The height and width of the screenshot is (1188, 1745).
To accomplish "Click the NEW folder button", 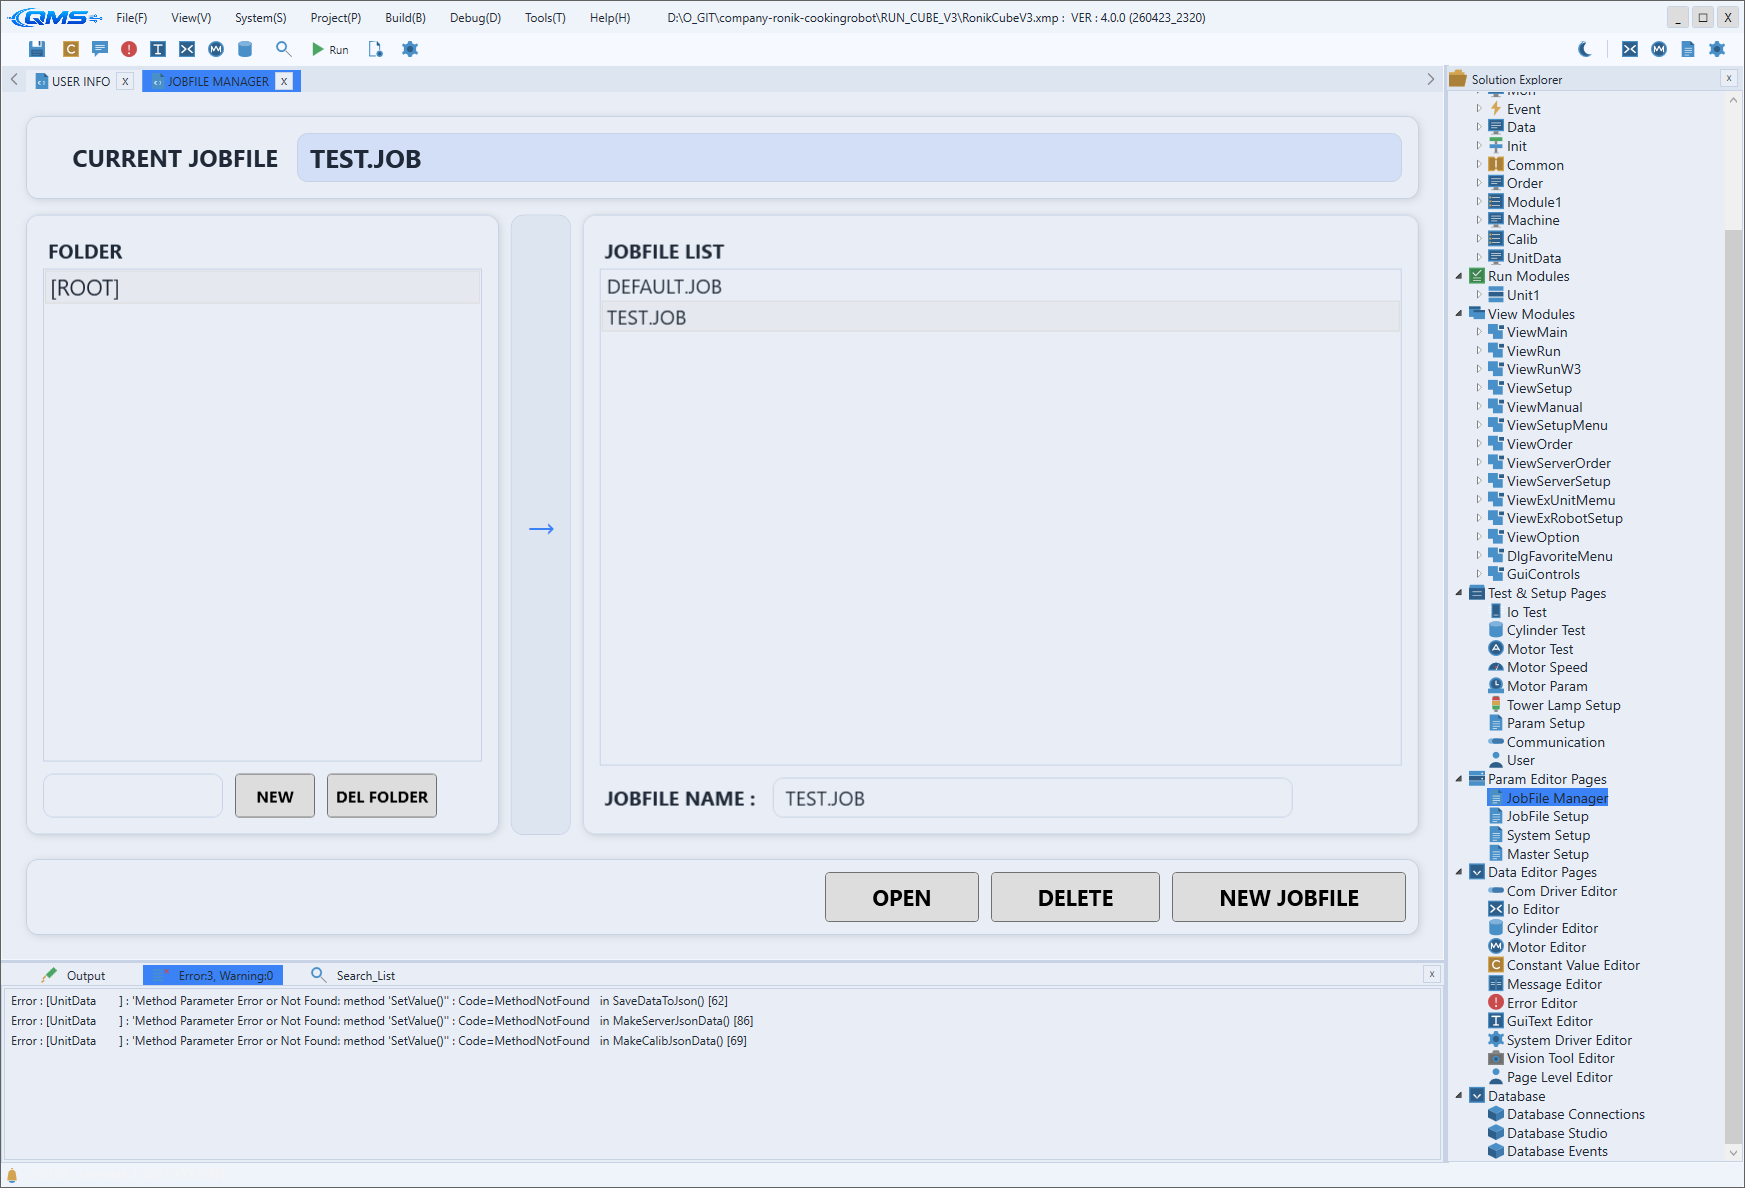I will coord(275,796).
